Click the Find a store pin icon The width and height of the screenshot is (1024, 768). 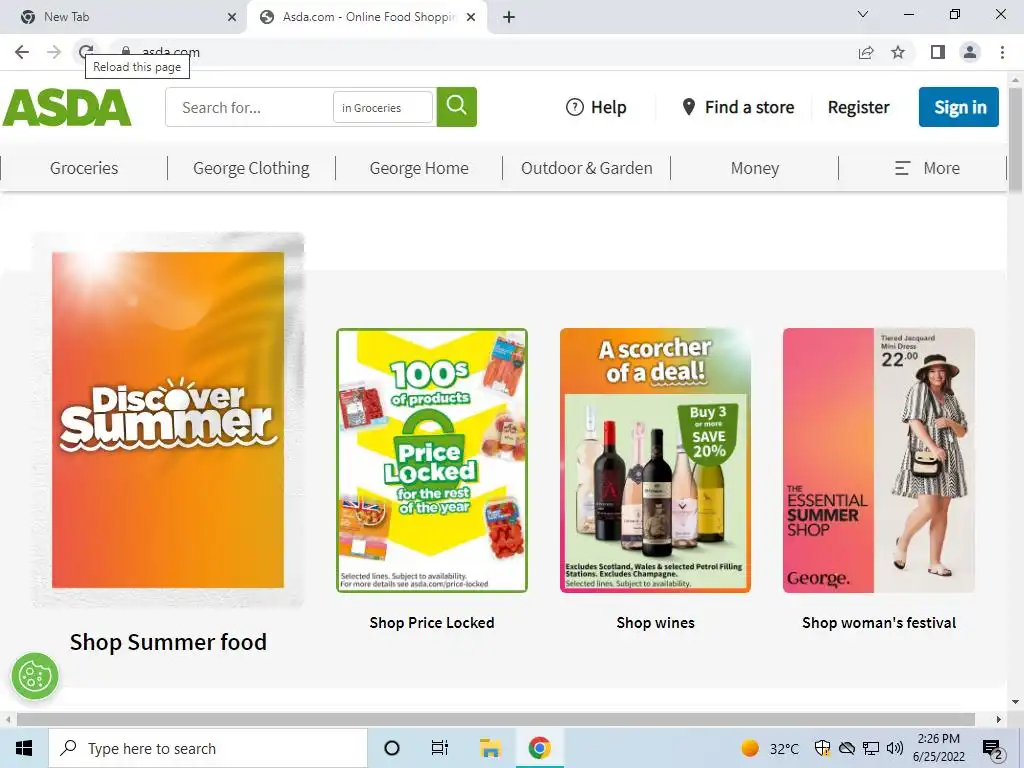(688, 107)
